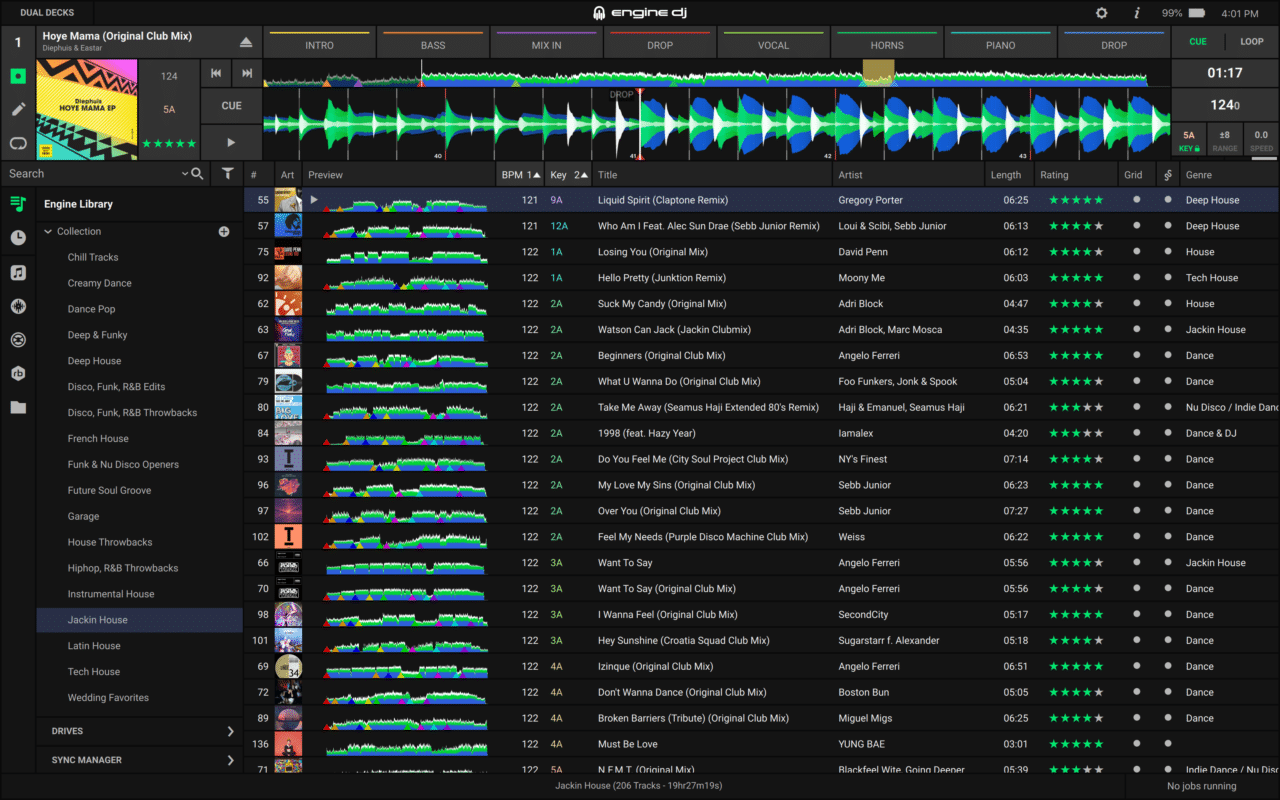Select the Engine Library music note icon
1280x800 pixels.
[x=17, y=204]
